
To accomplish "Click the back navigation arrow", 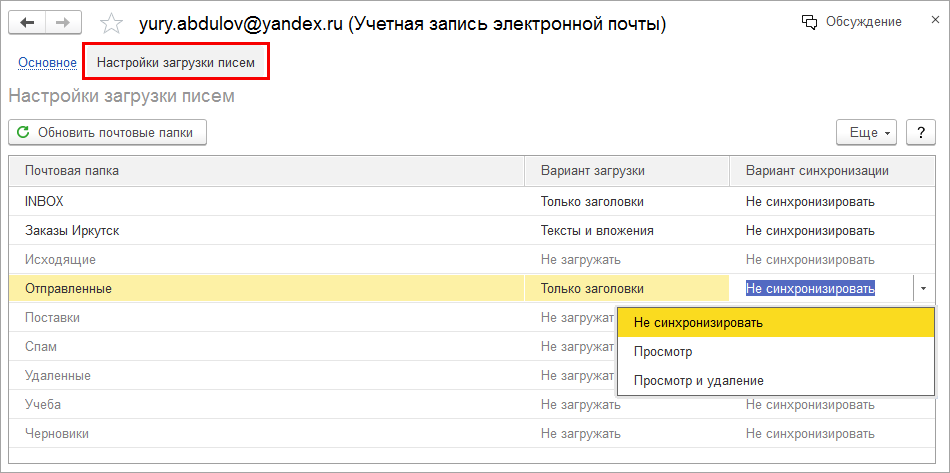I will coord(27,21).
